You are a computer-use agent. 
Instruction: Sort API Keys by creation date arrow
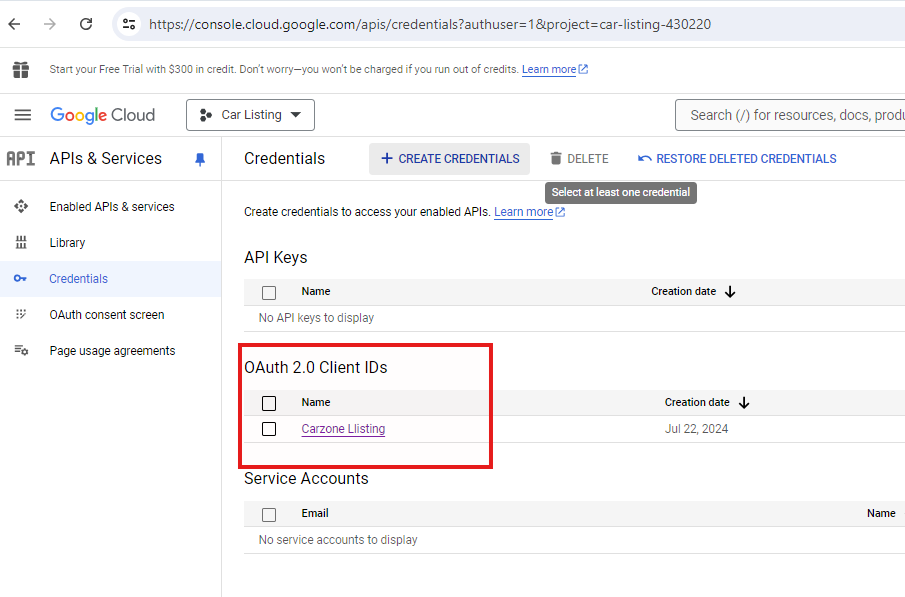click(730, 292)
